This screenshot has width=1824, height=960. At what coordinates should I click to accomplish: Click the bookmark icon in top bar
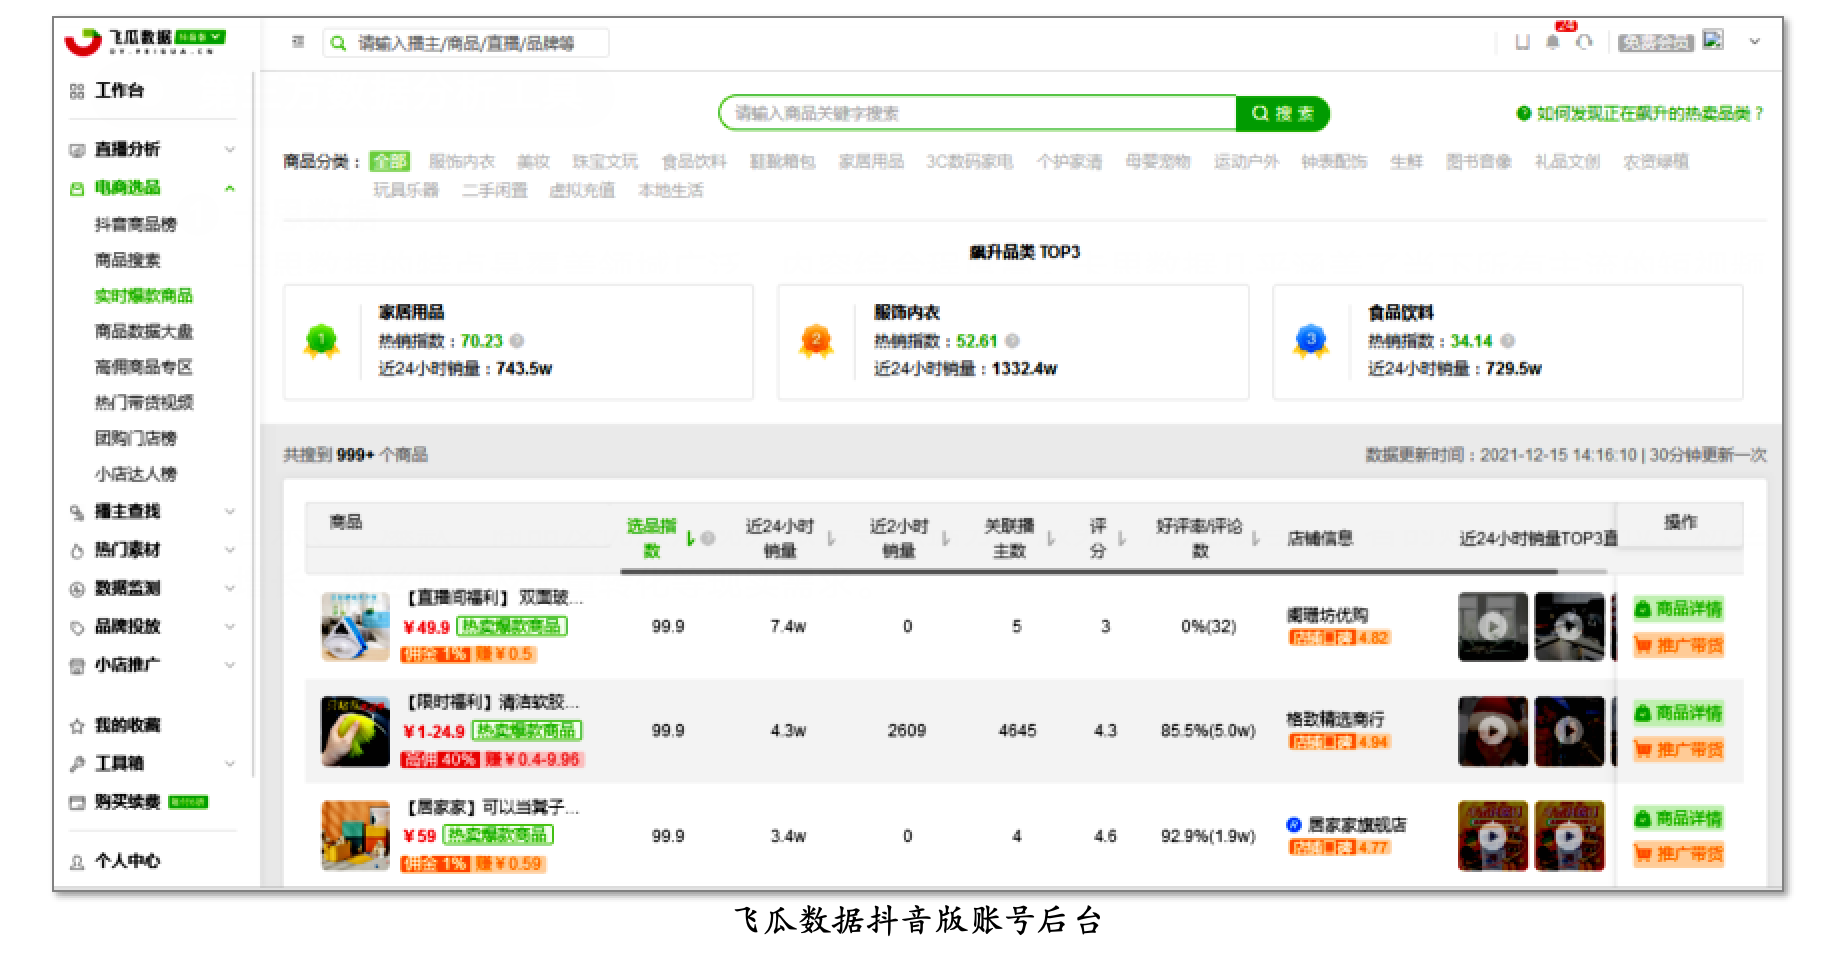pos(1522,42)
